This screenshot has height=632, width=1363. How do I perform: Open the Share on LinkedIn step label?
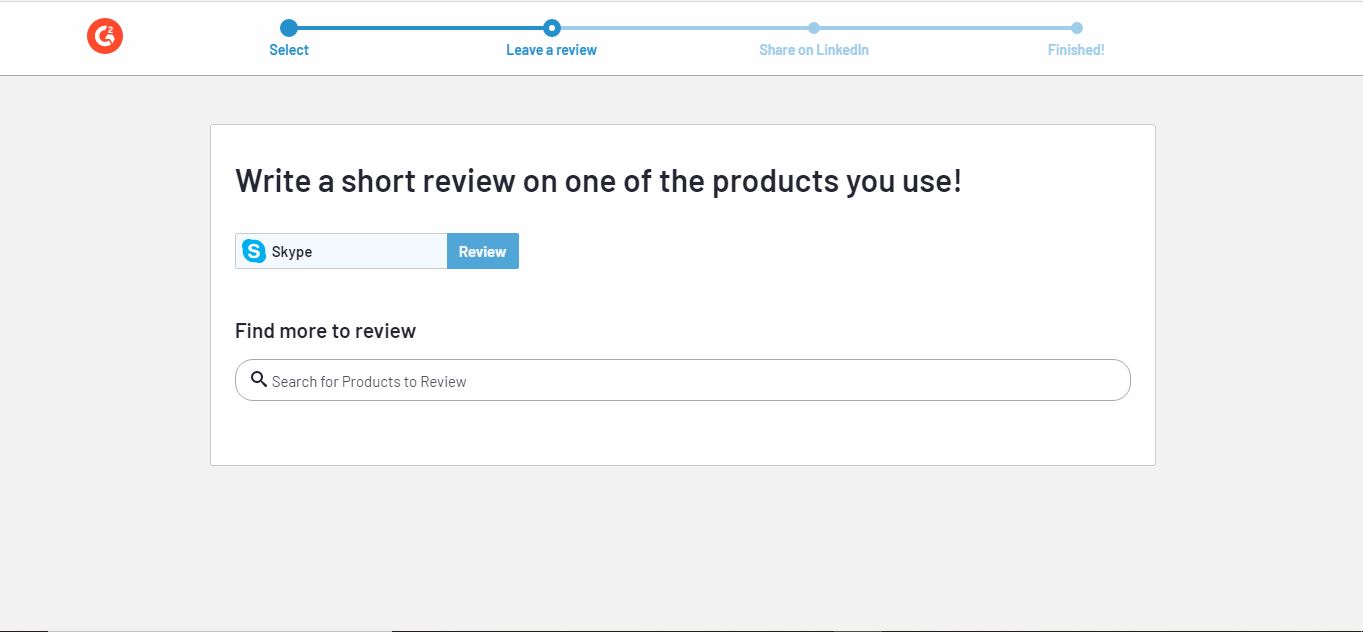point(814,50)
